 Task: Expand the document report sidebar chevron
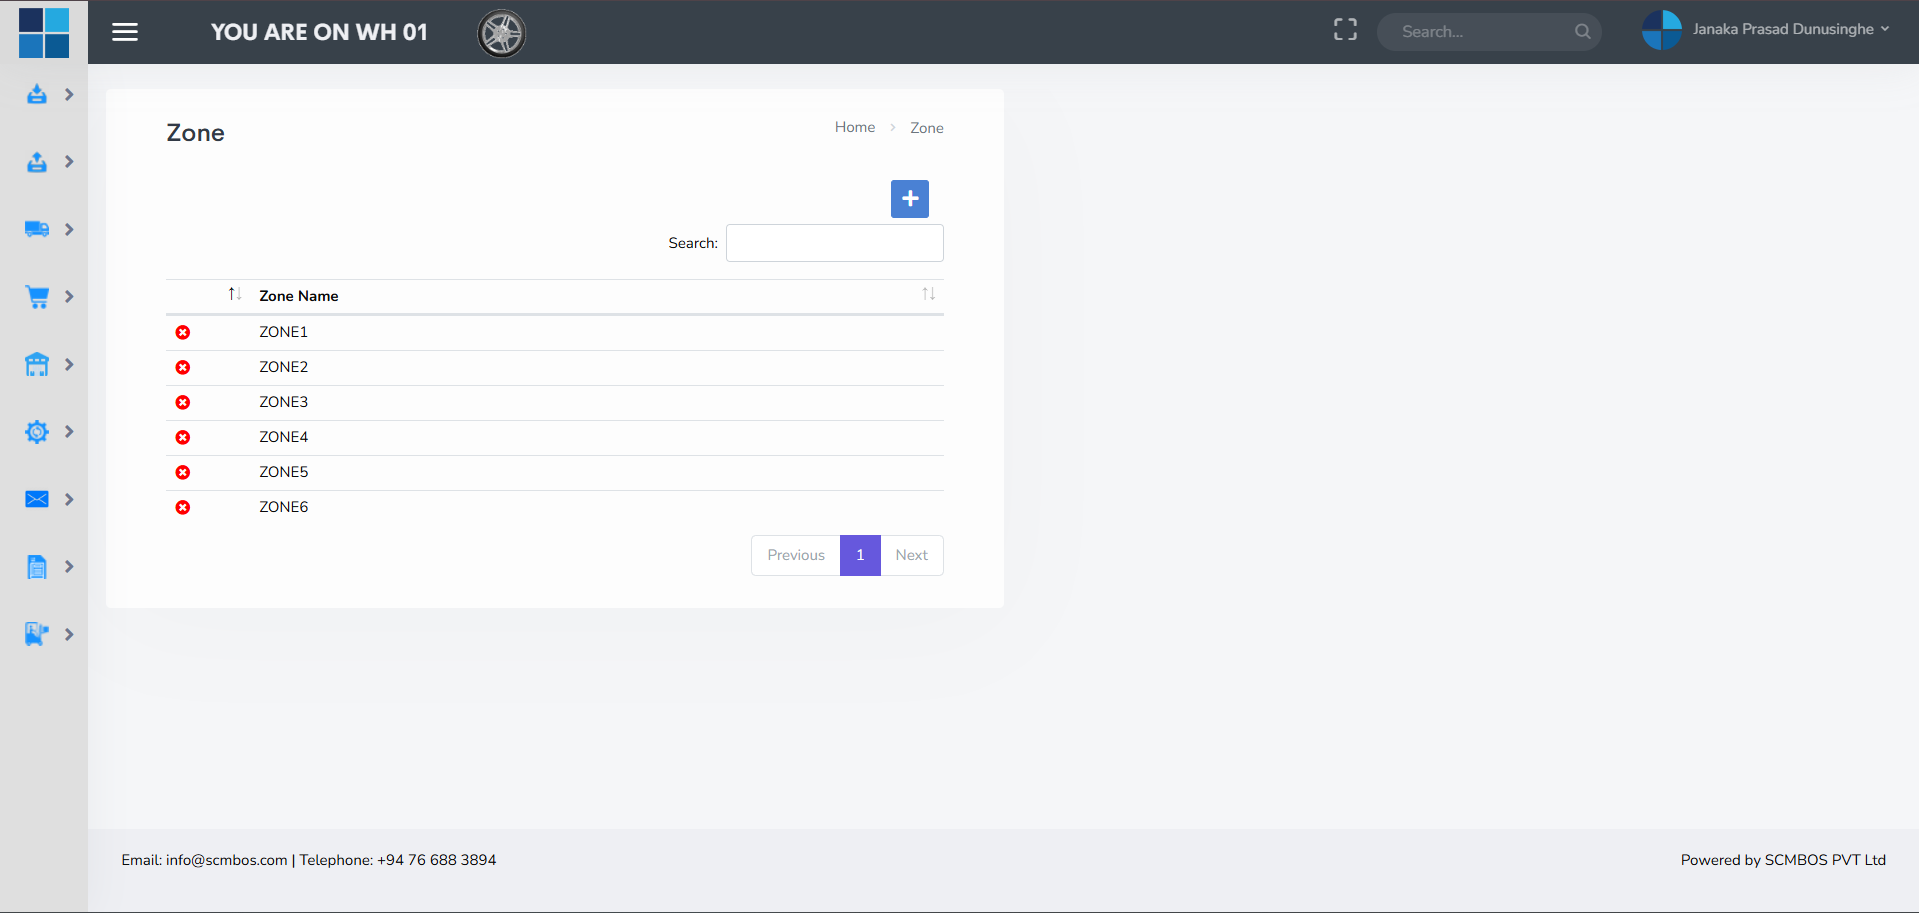pyautogui.click(x=69, y=567)
